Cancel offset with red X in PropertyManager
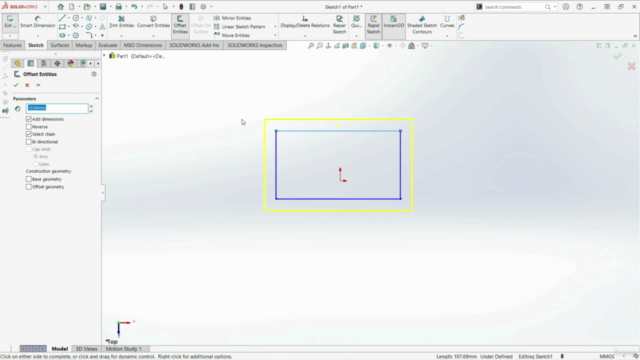Viewport: 640px width, 360px height. pos(27,85)
